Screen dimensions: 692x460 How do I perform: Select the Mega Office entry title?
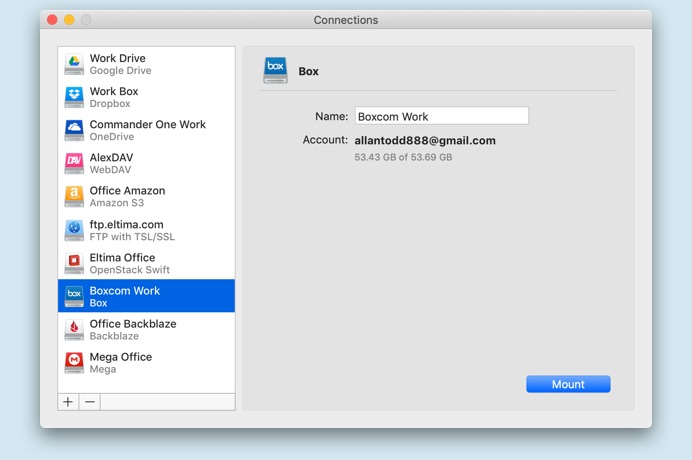(x=121, y=357)
